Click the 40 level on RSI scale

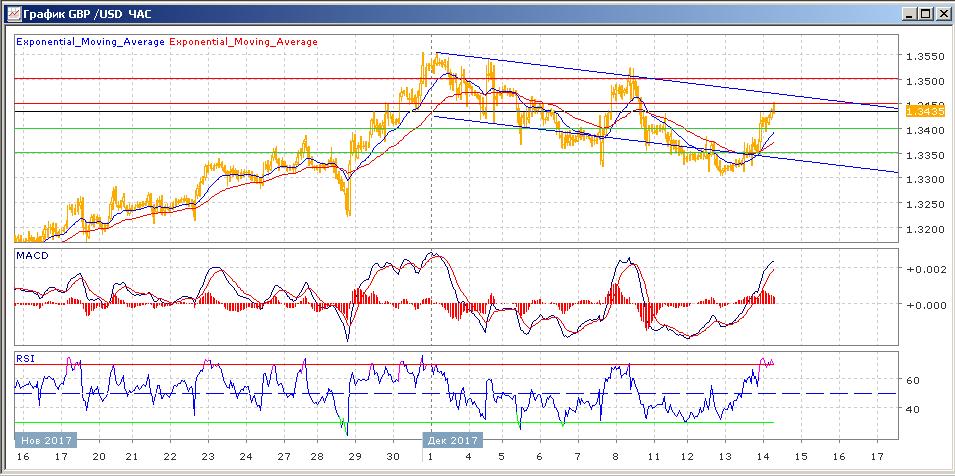[x=912, y=409]
